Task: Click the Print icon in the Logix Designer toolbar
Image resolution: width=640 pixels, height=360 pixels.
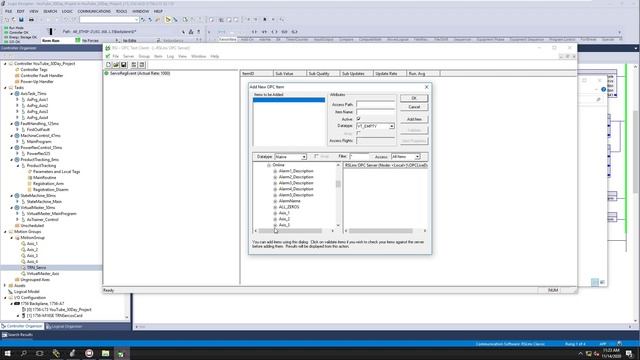Action: click(x=31, y=20)
